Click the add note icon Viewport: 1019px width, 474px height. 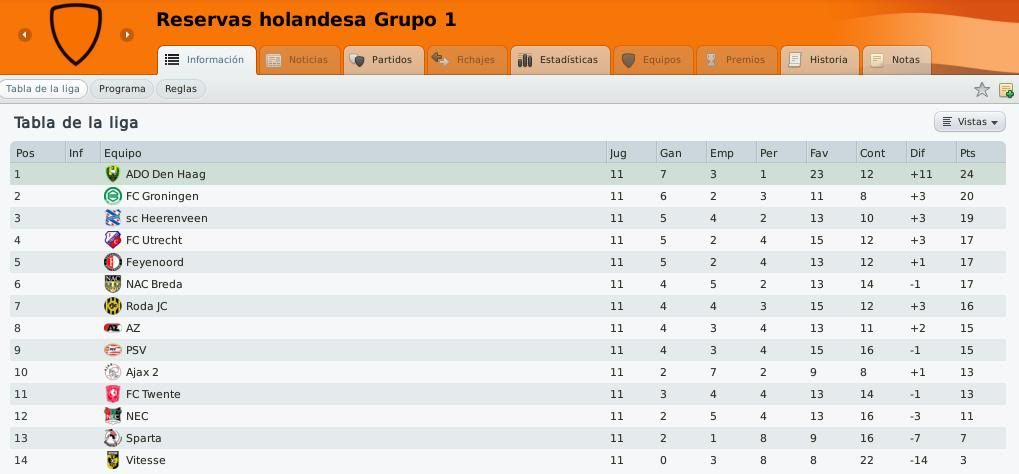pyautogui.click(x=1005, y=90)
